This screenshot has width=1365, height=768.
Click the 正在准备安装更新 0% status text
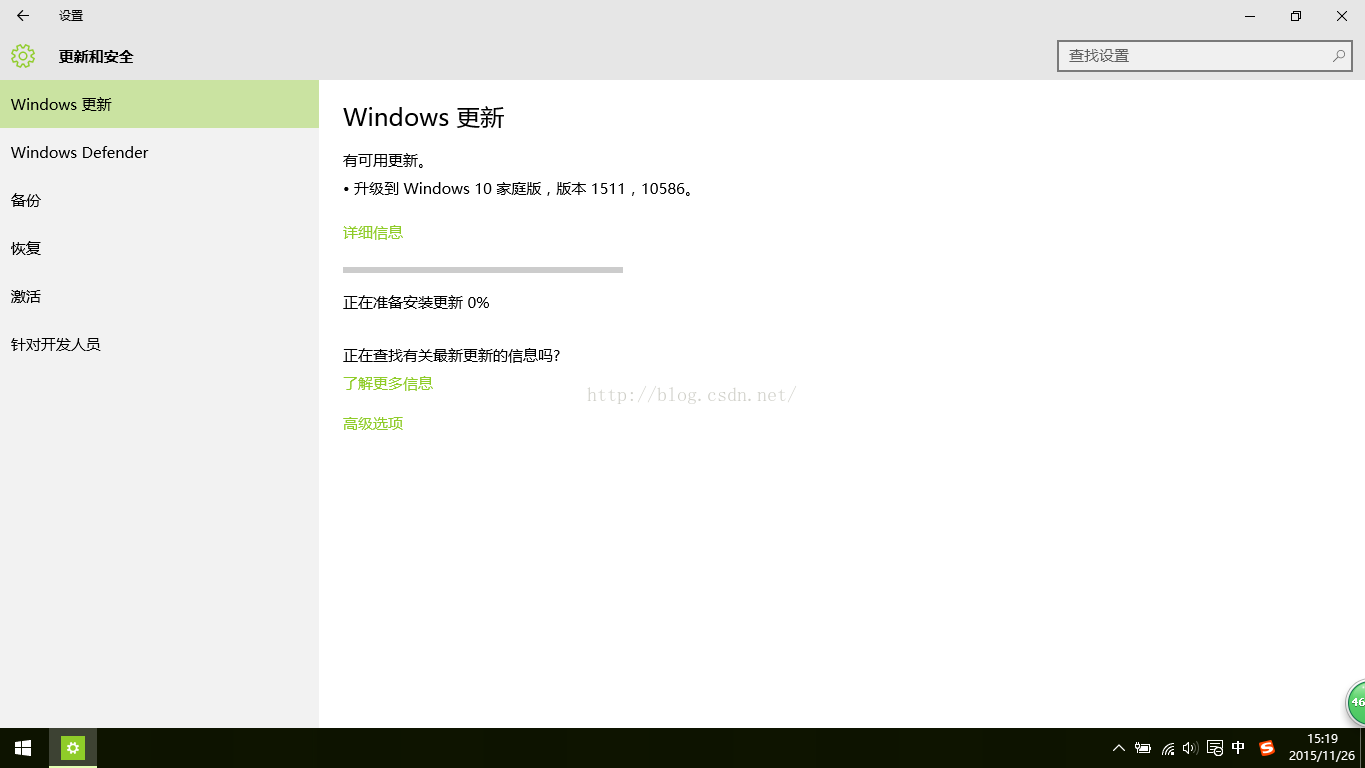pyautogui.click(x=416, y=302)
